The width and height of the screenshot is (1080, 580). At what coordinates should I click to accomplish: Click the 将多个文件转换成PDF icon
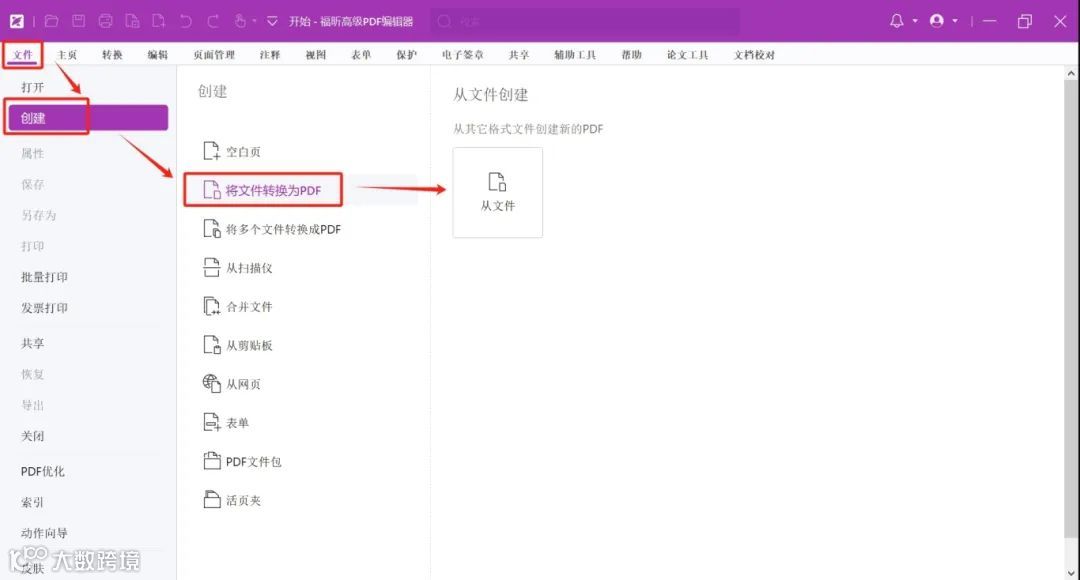pos(211,229)
